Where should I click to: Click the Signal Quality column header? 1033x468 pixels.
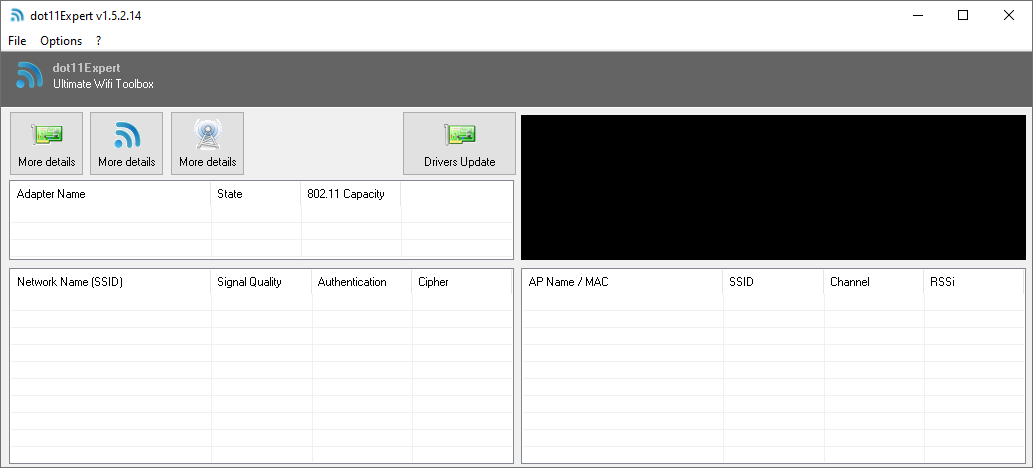[262, 282]
